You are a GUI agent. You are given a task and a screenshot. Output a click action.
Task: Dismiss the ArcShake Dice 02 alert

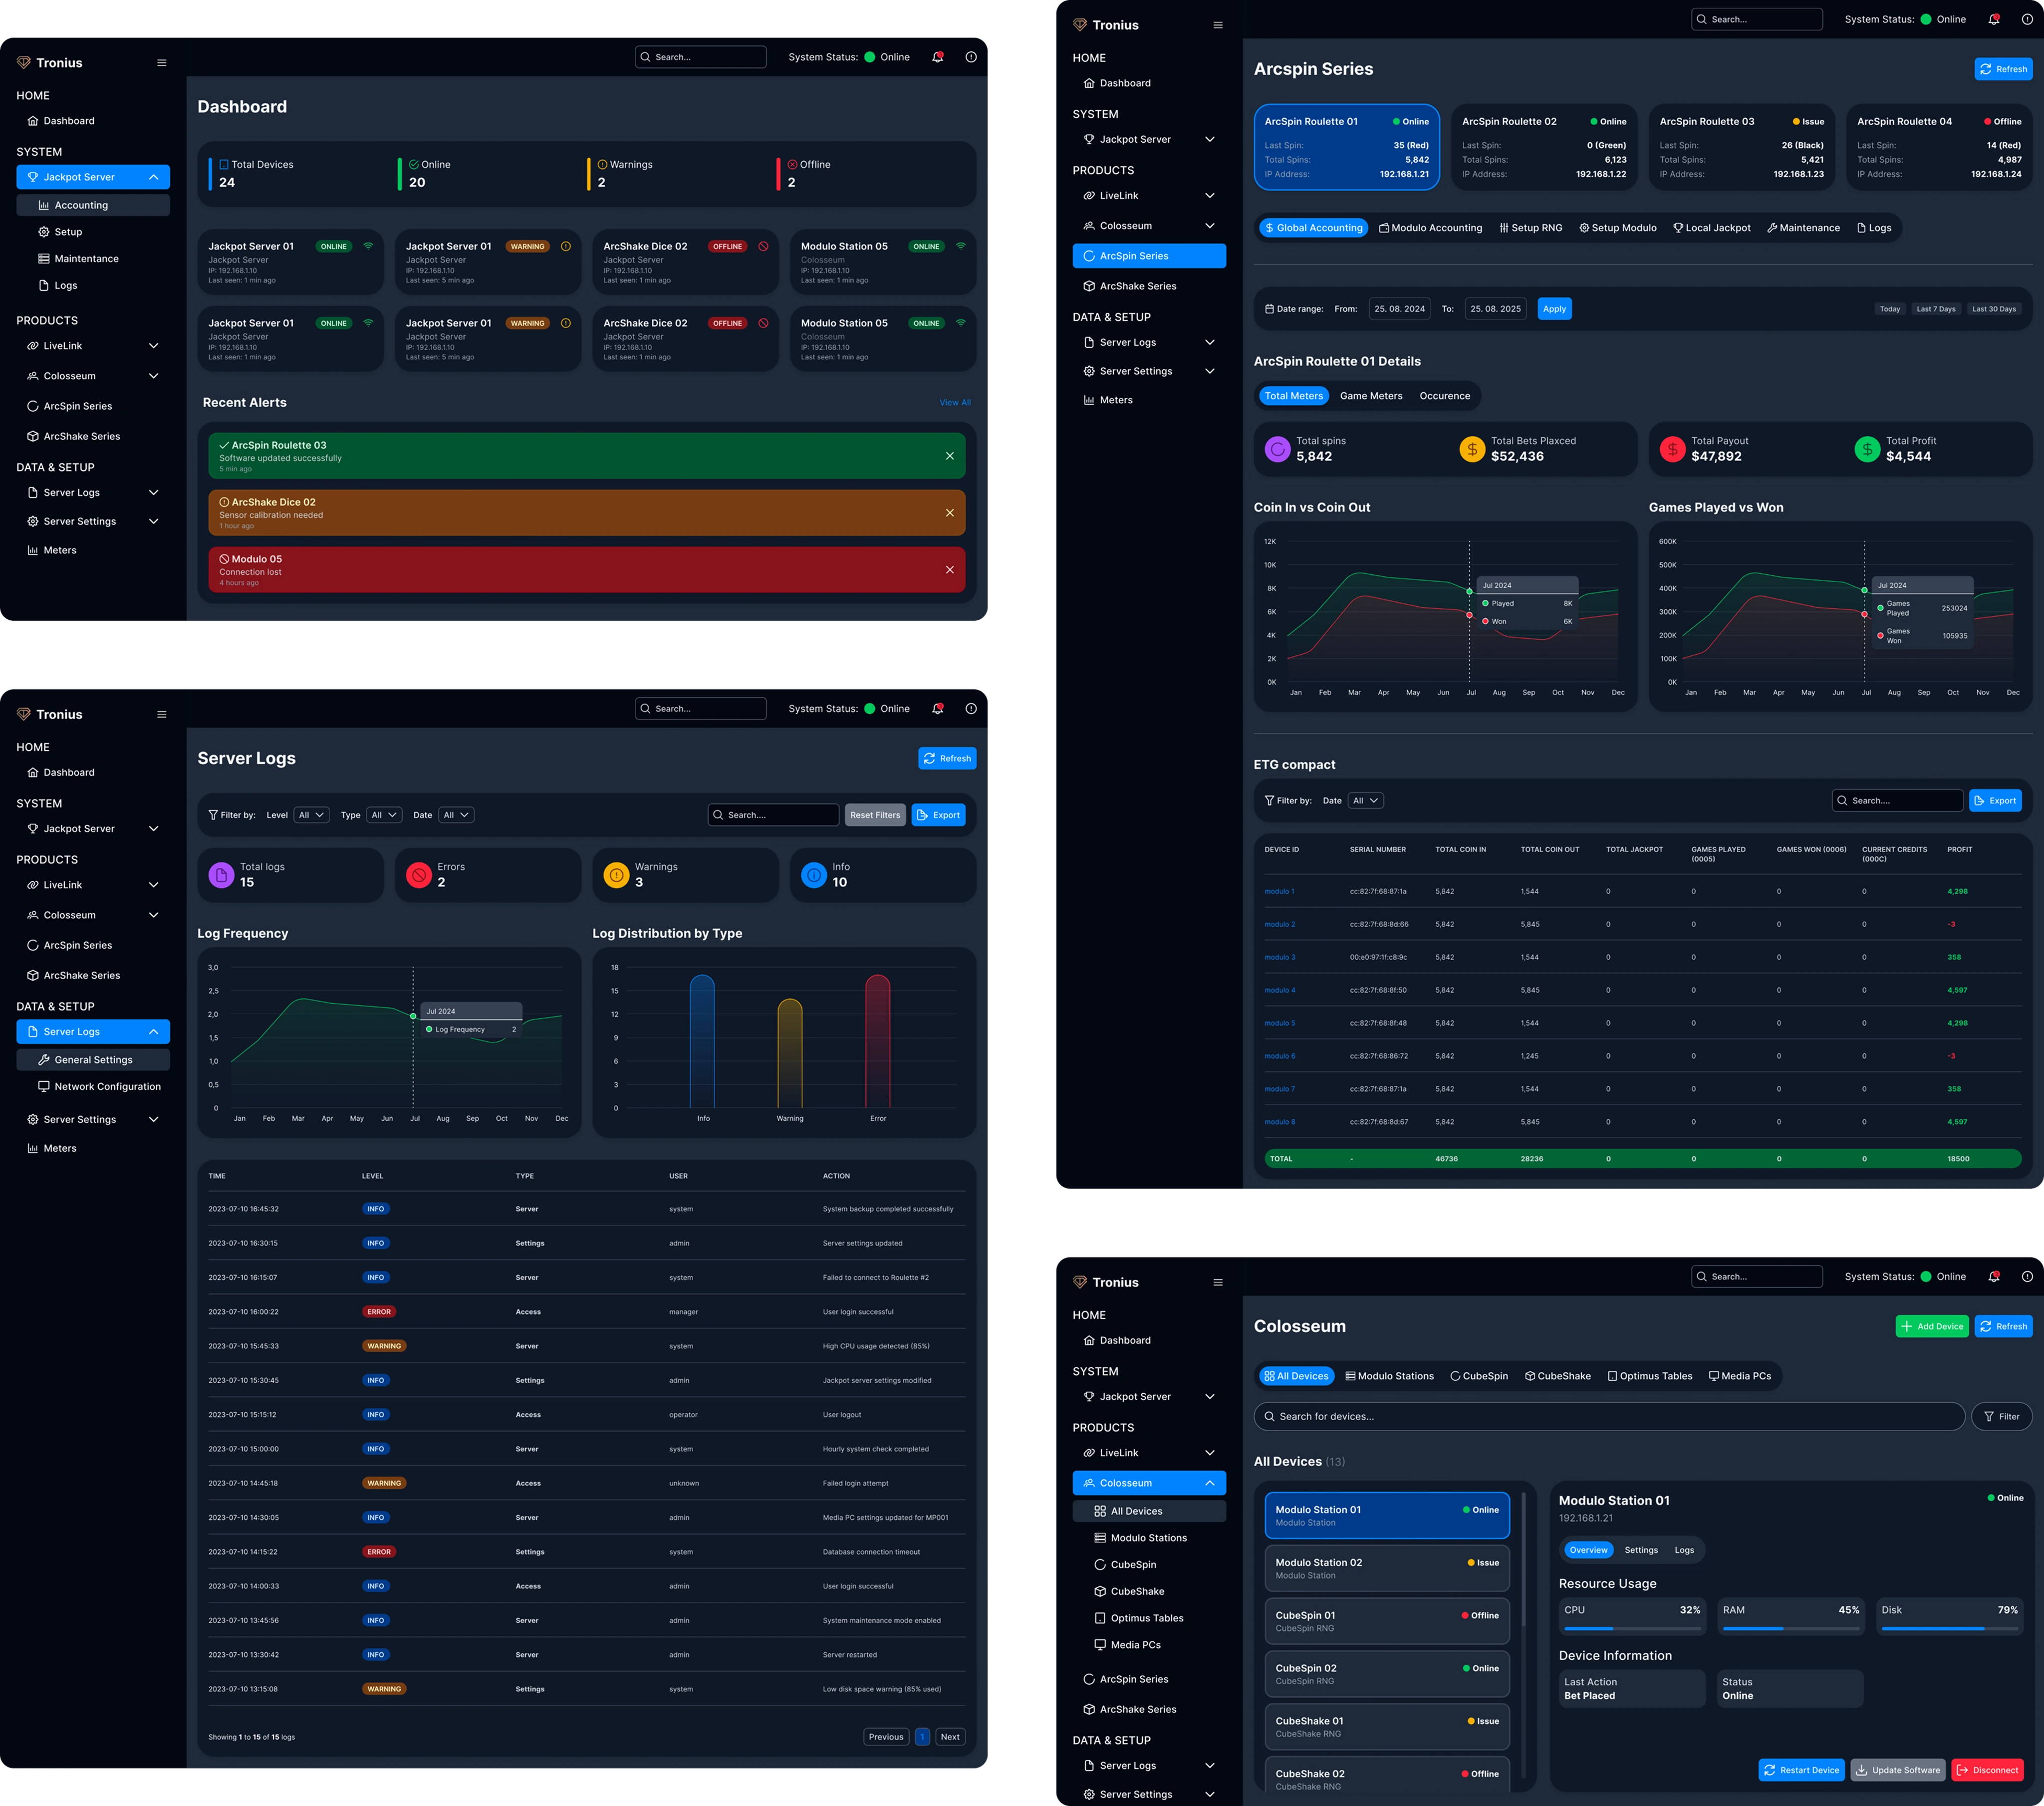coord(949,513)
